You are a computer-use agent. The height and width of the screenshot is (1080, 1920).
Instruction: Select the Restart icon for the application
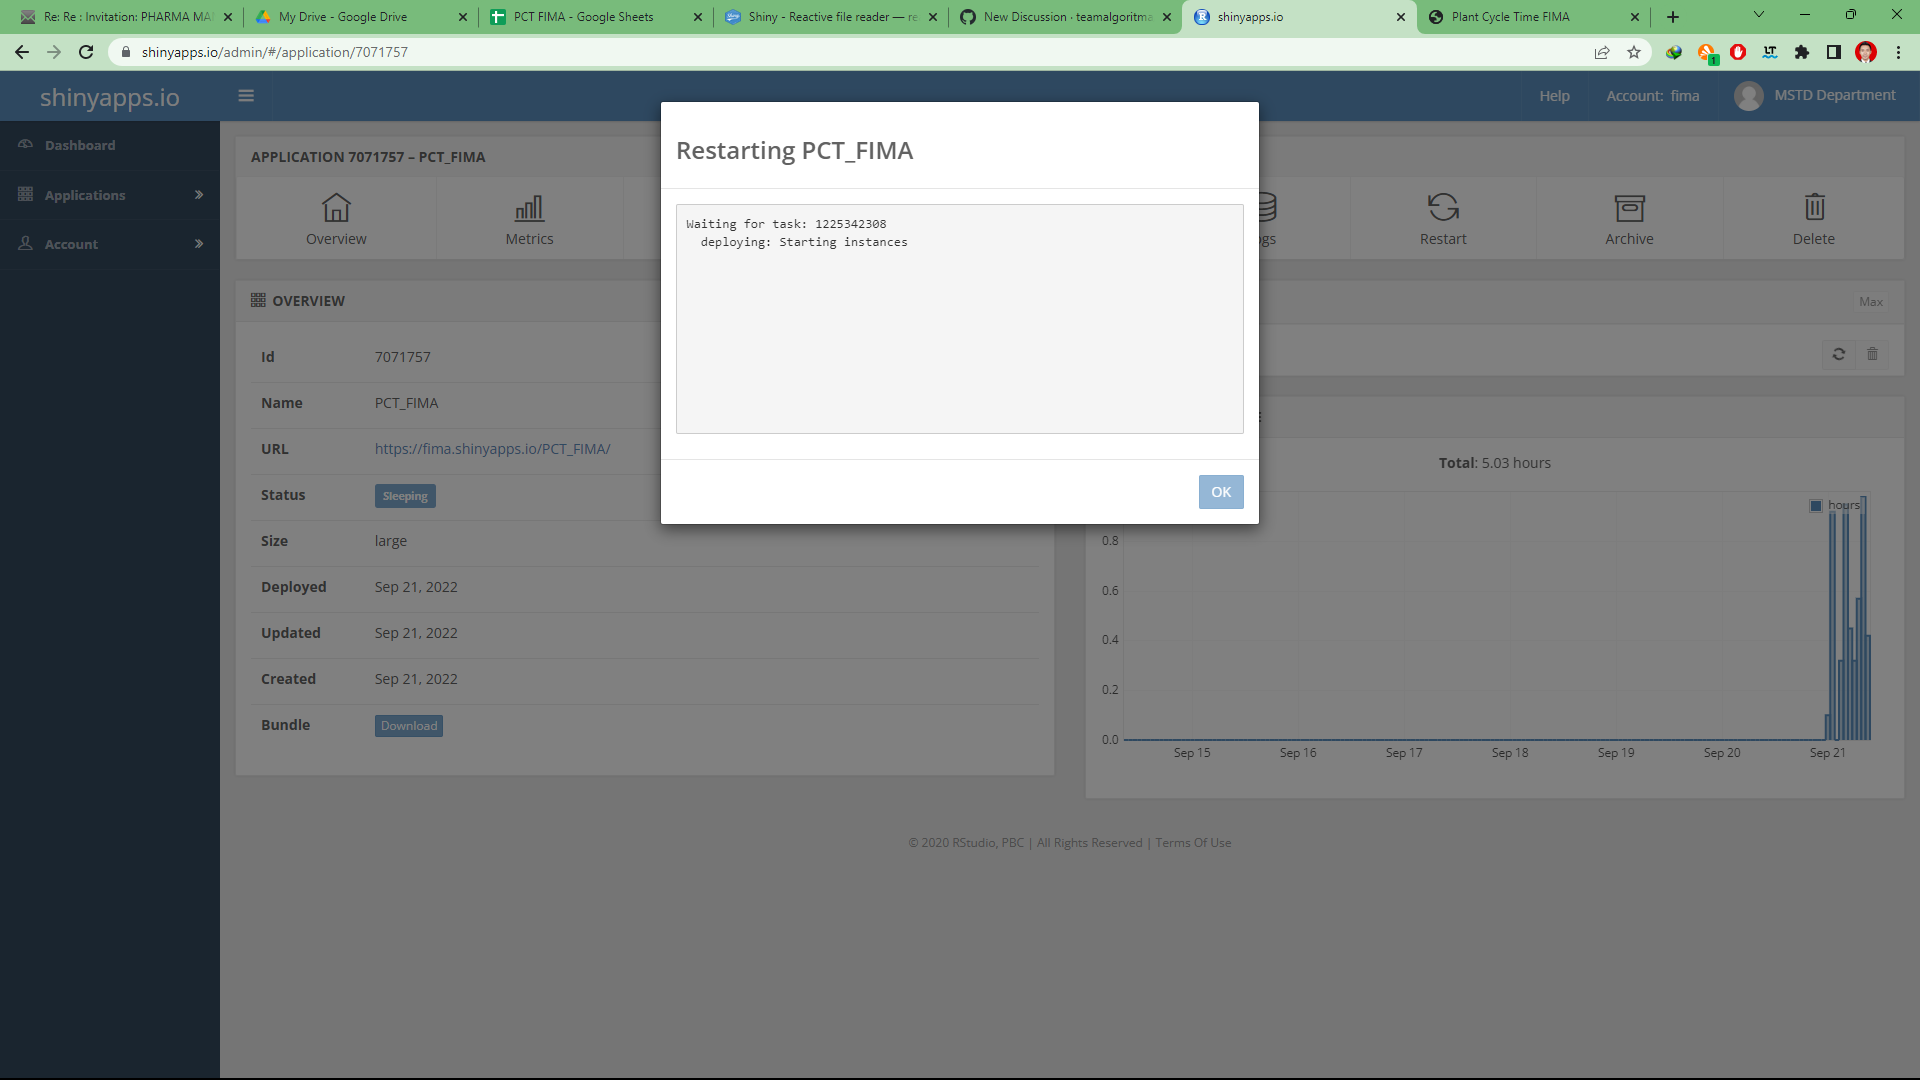tap(1443, 218)
